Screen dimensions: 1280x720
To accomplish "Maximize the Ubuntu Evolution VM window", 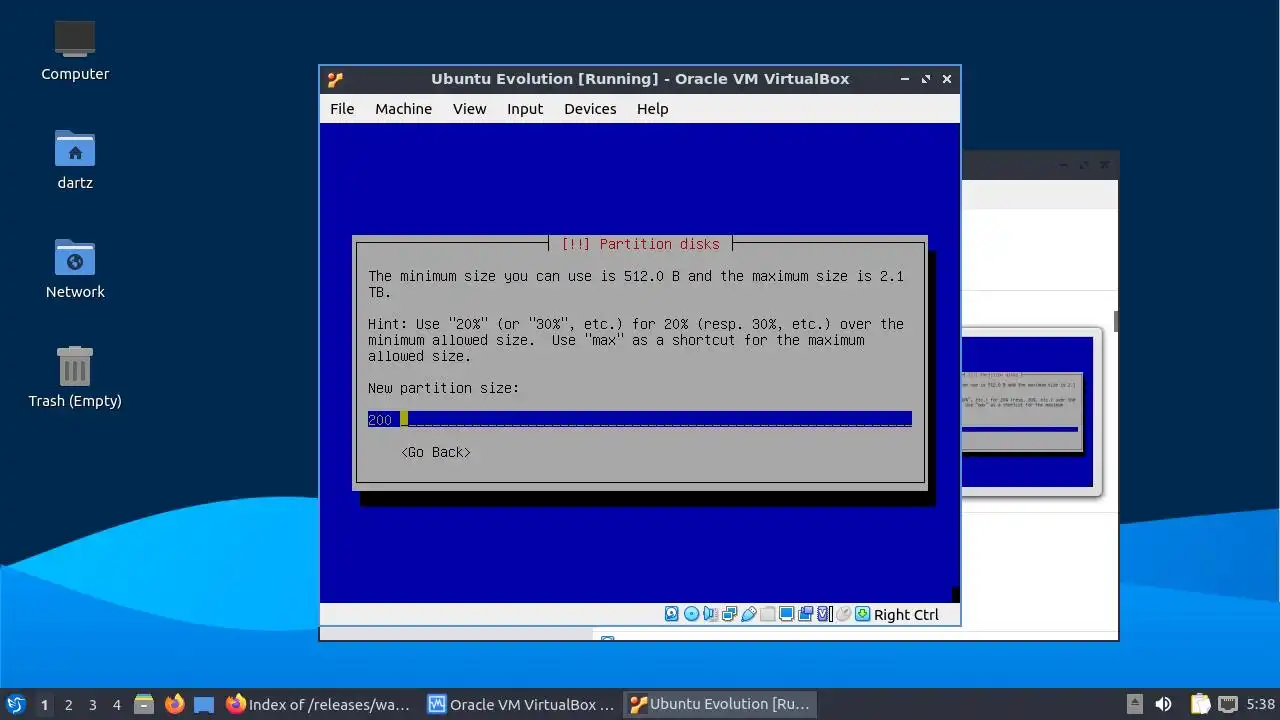I will tap(926, 79).
